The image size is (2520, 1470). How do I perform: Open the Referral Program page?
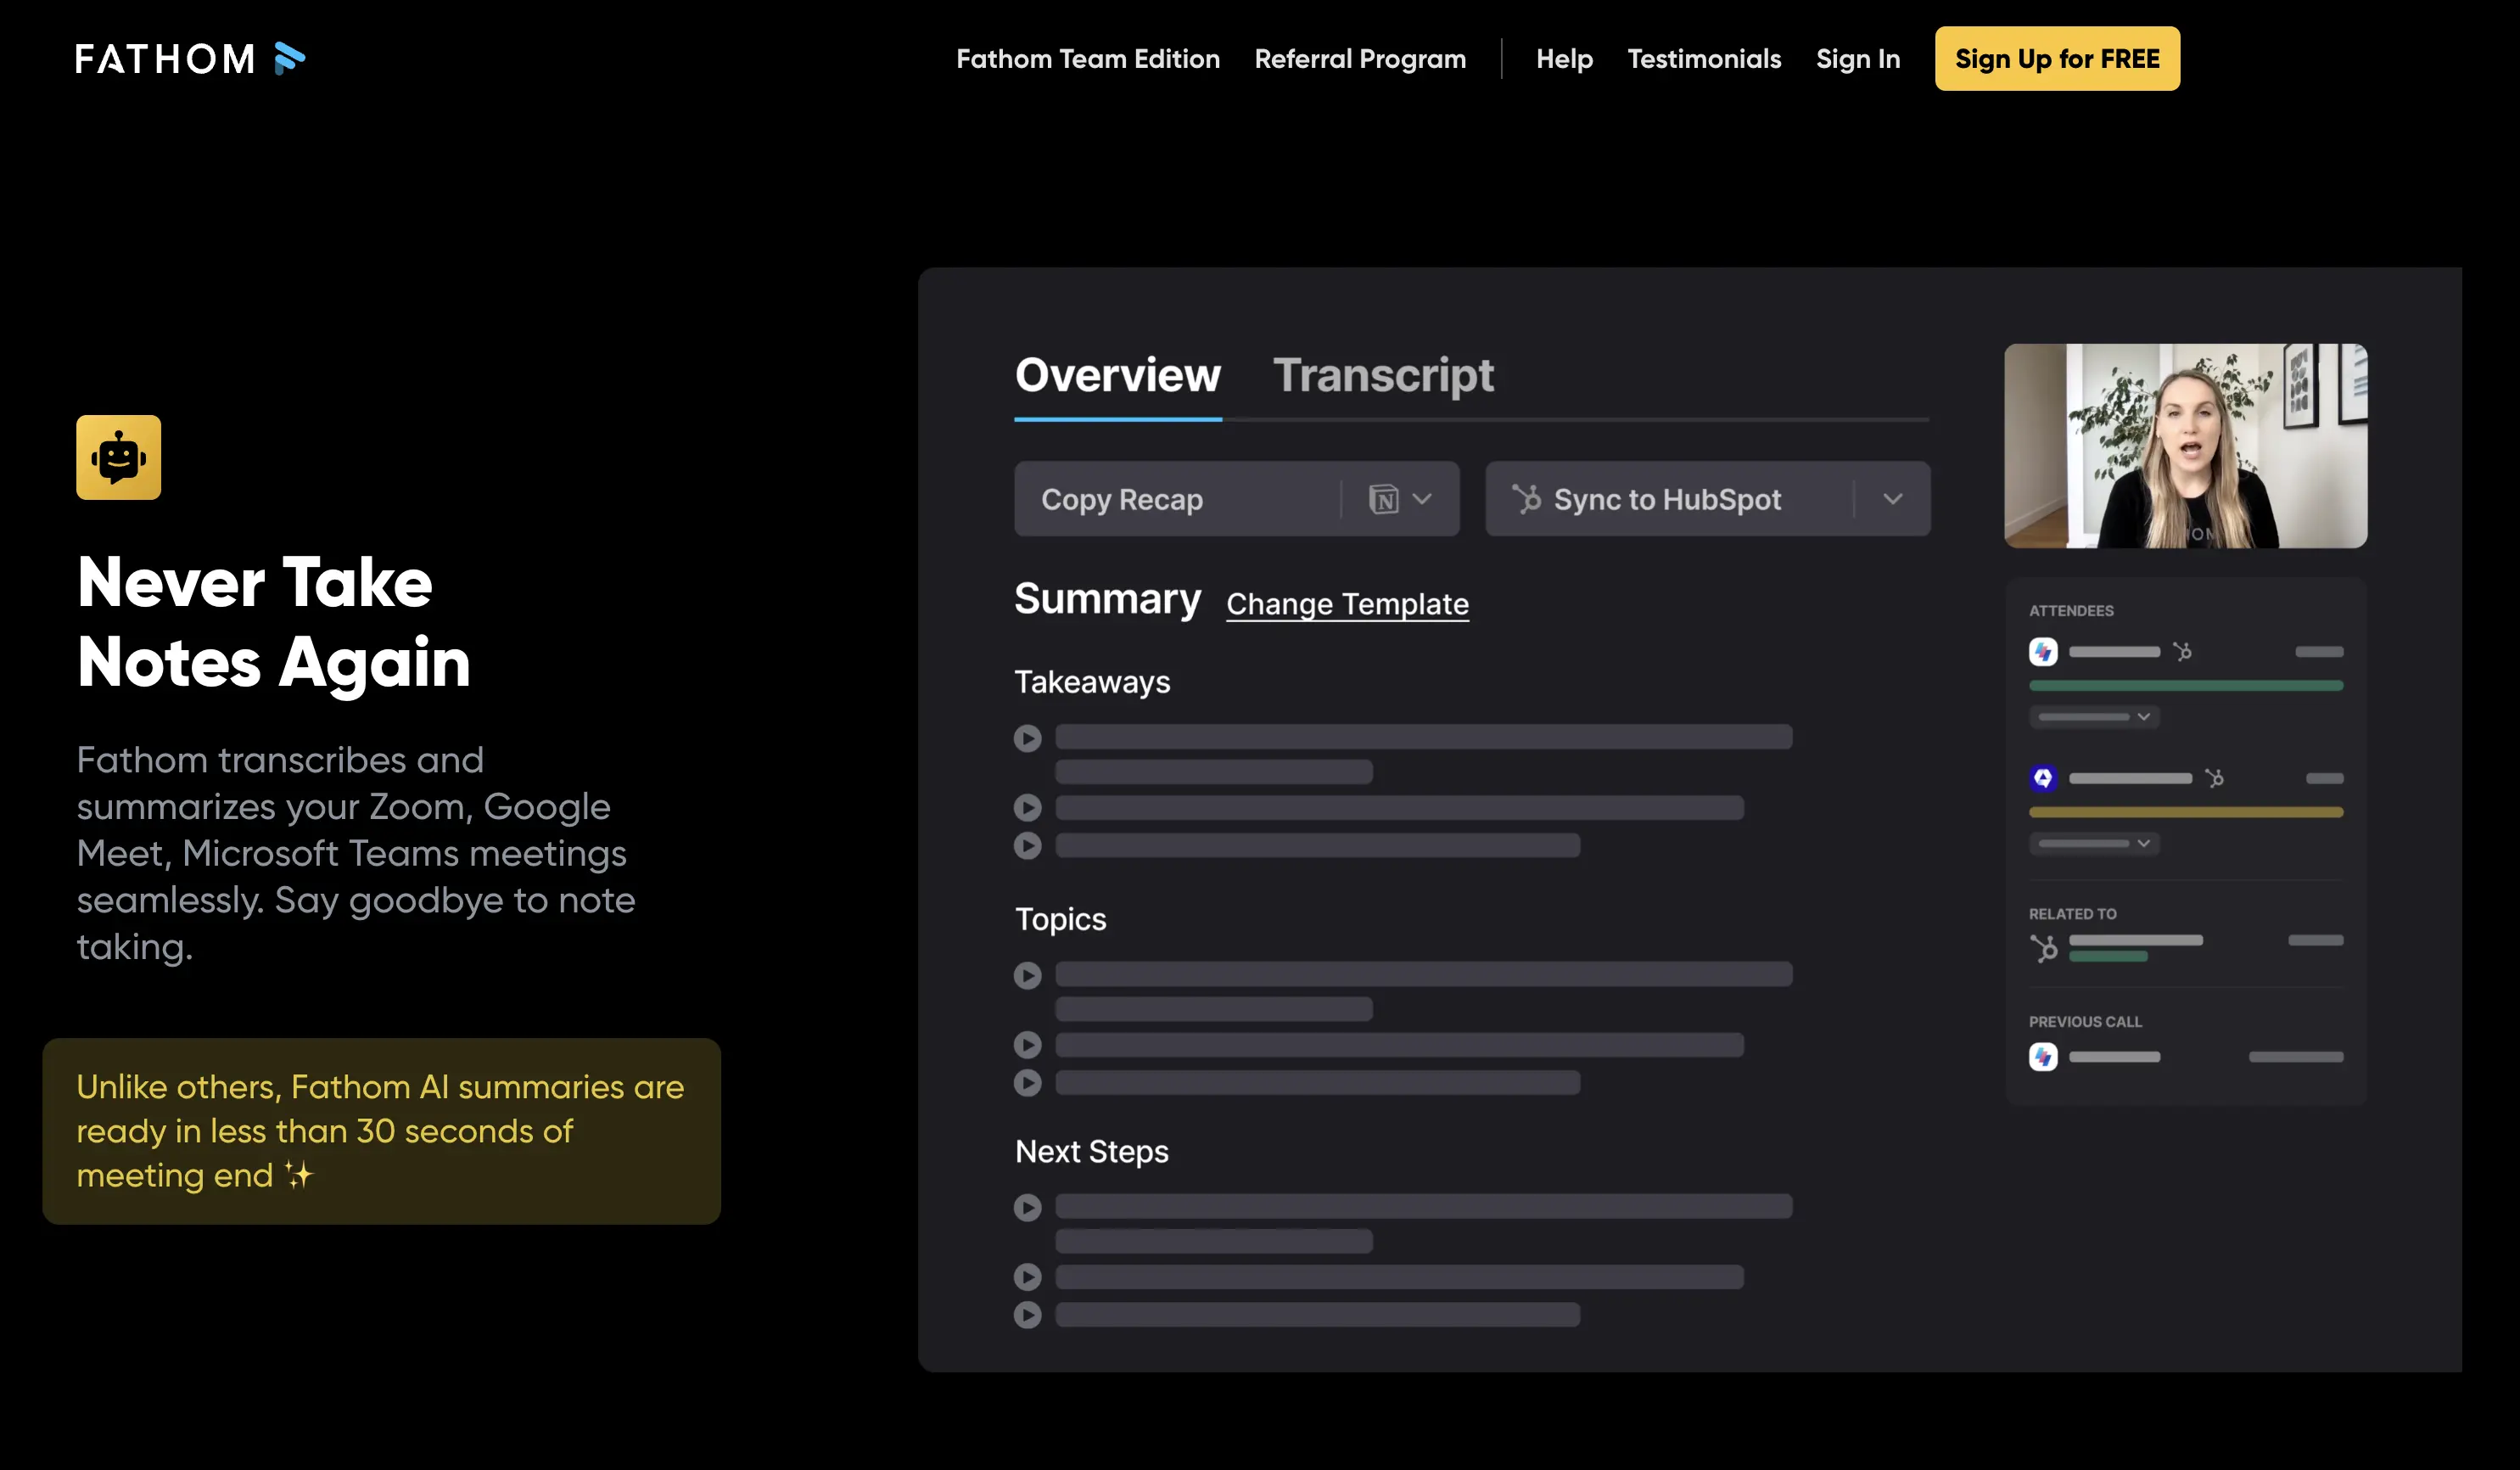(1360, 59)
